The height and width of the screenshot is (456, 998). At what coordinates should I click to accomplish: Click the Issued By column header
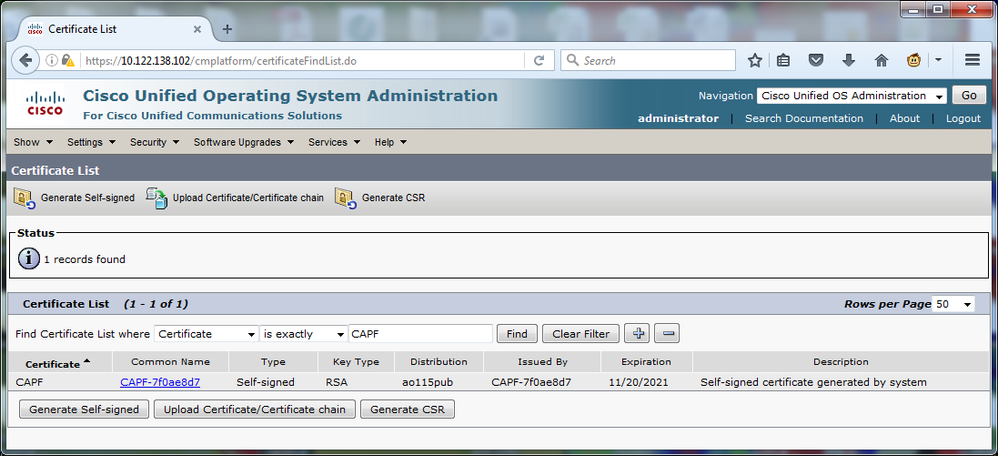542,362
